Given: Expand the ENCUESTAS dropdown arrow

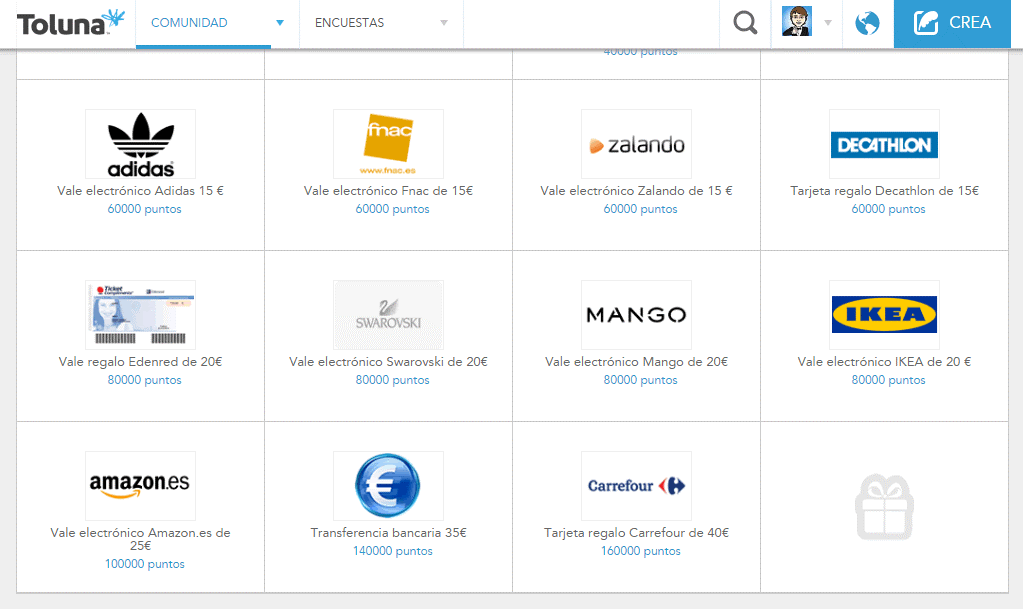Looking at the screenshot, I should pos(444,23).
